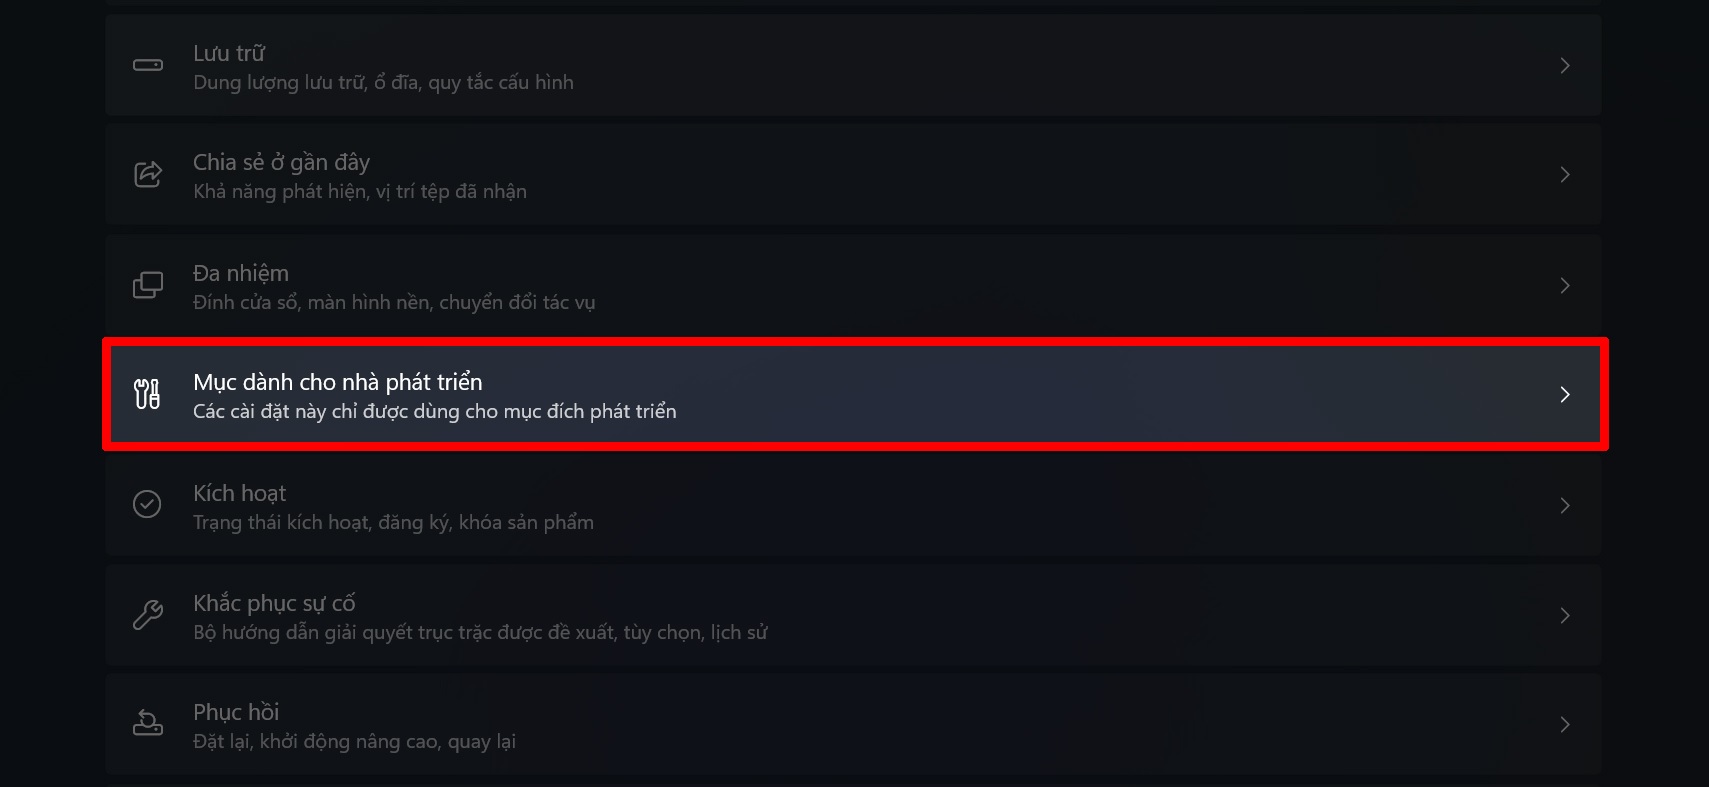Screen dimensions: 1709x787
Task: Click the Phục hồi recovery icon
Action: point(148,723)
